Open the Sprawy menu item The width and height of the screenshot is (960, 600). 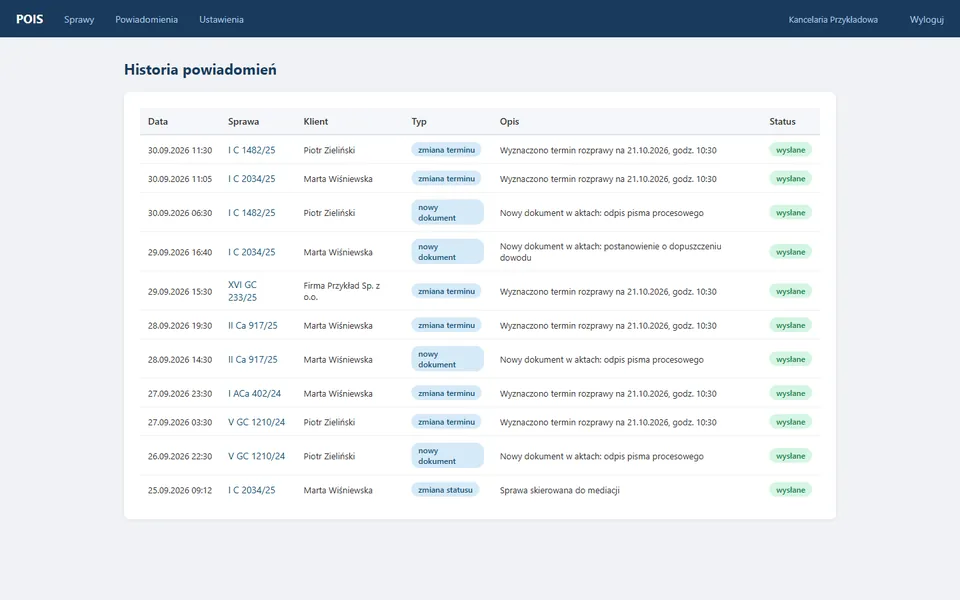point(79,20)
